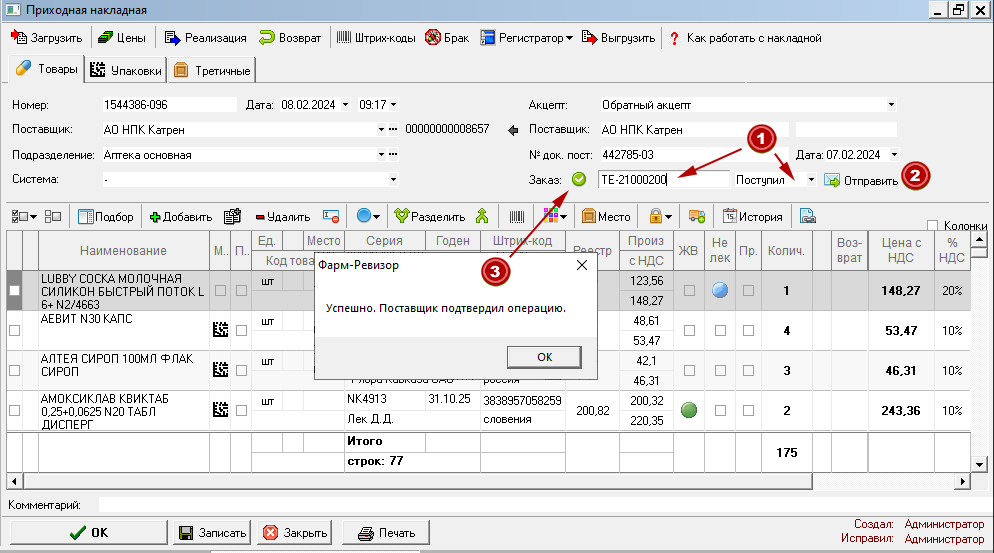Viewport: 994px width, 553px height.
Task: Toggle the Пр. checkbox in the АЛТЕЯ СИРОП row
Action: point(749,370)
